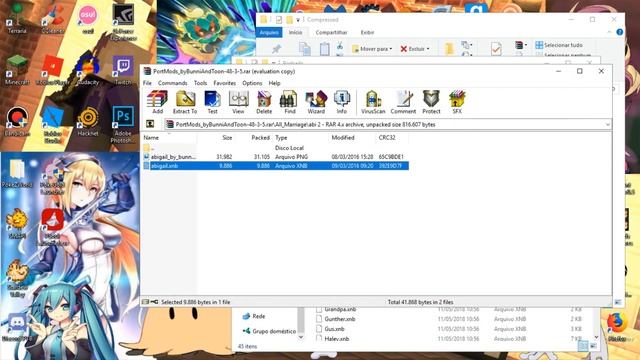Click the SFX toolbar icon

[457, 102]
